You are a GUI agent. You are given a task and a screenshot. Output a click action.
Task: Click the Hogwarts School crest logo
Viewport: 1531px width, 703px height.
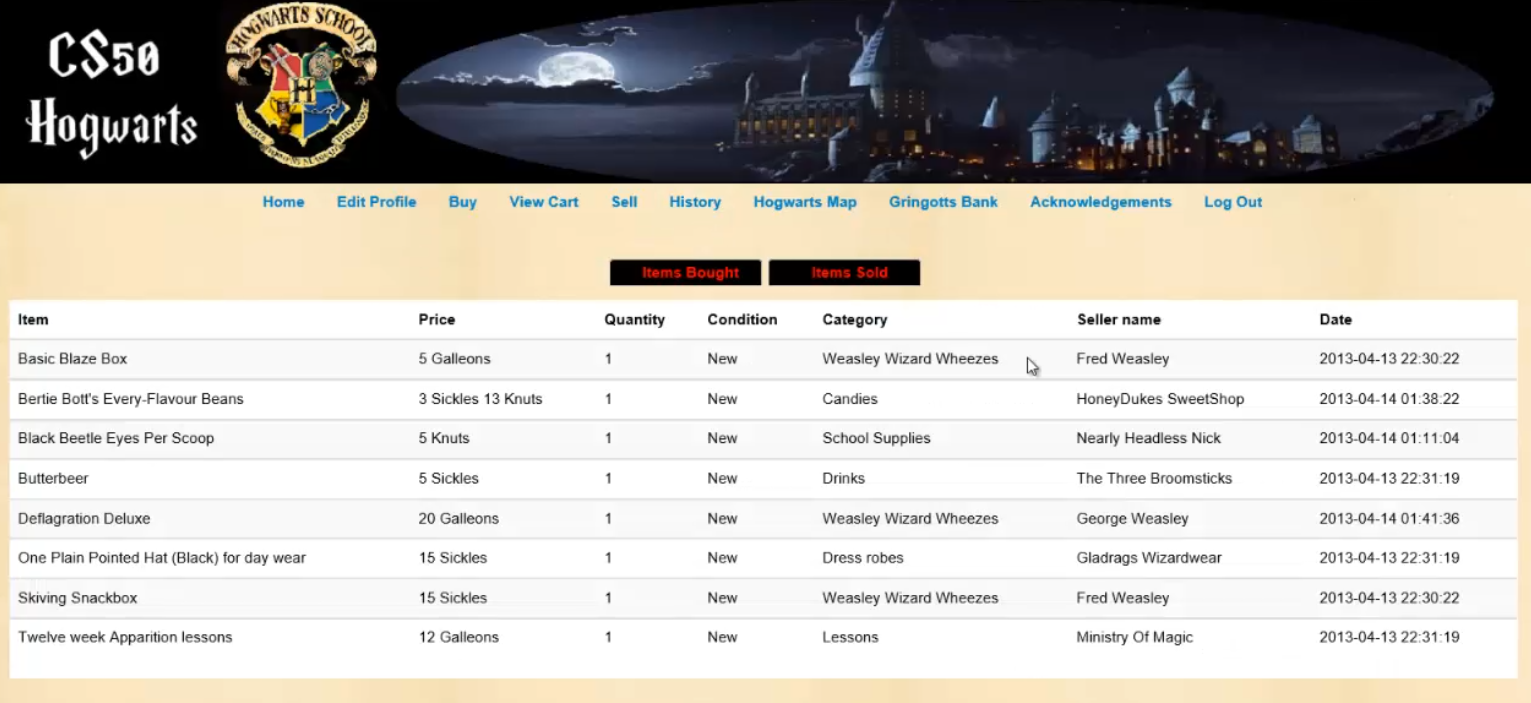point(301,86)
